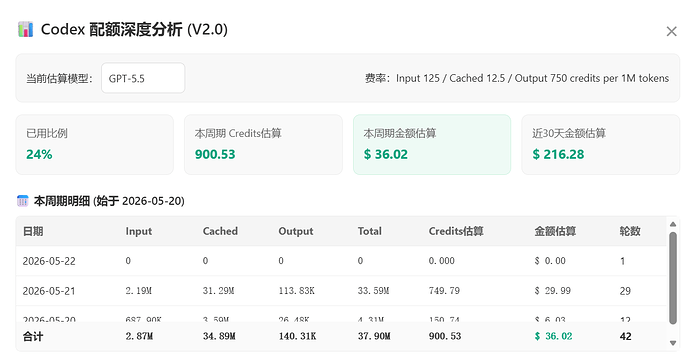Click the 900.53 value in totals row
Viewport: 690px width, 362px height.
coord(445,336)
